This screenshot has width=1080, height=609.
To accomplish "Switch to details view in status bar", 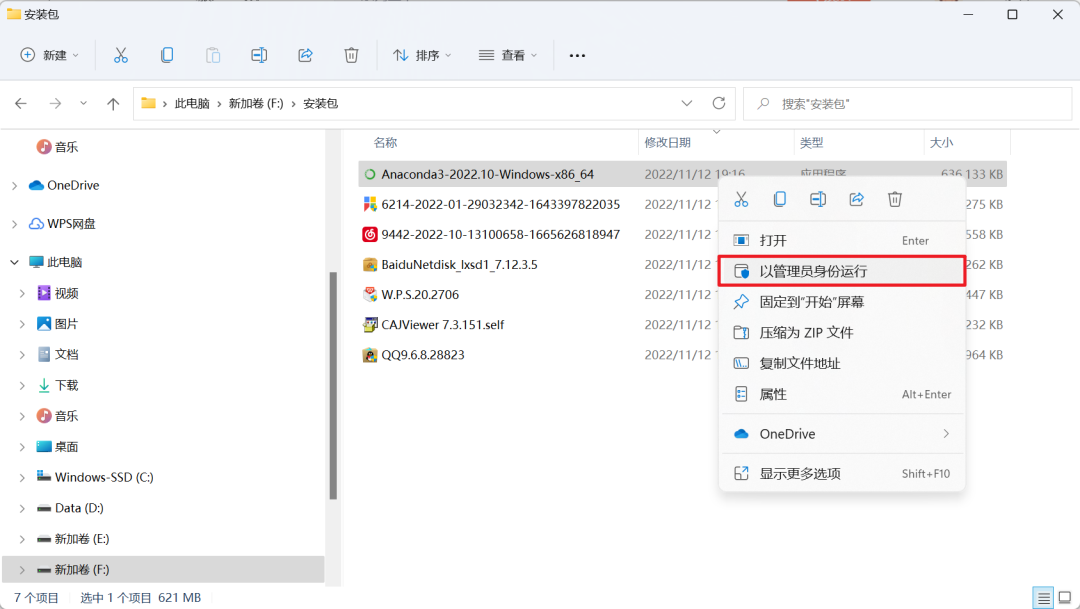I will click(1043, 597).
